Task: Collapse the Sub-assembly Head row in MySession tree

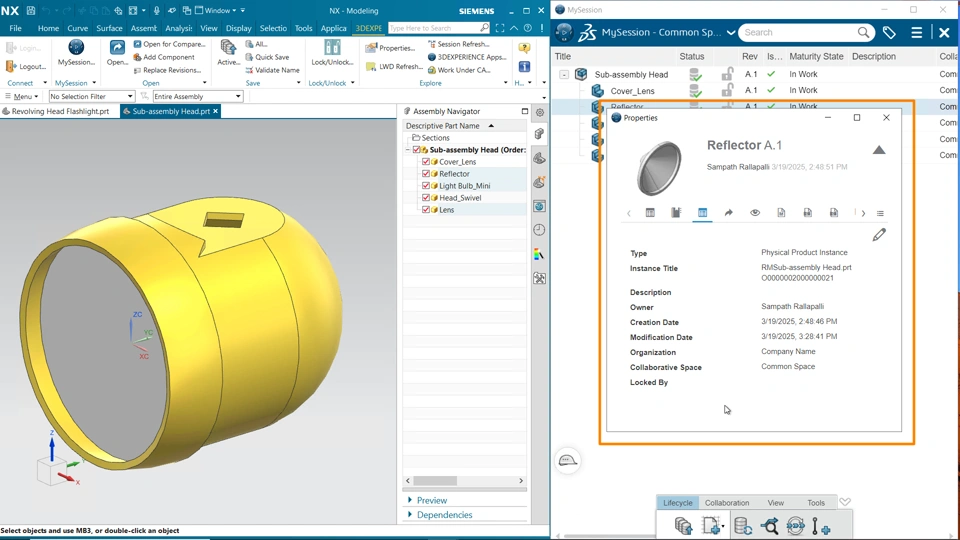Action: pos(564,75)
